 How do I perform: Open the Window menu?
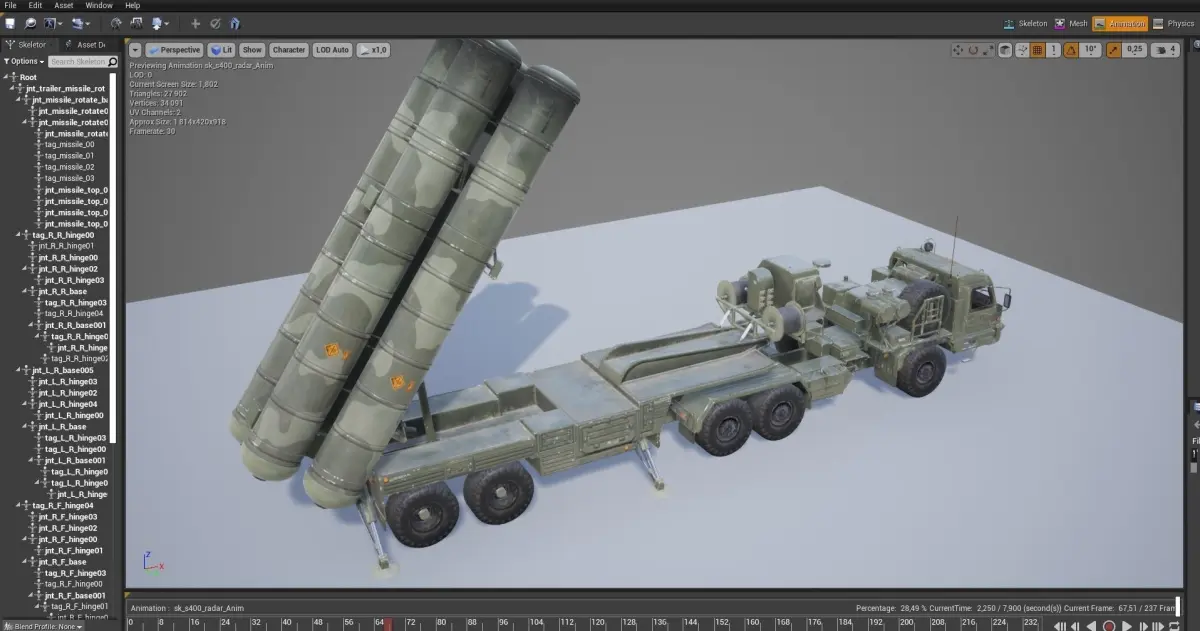pos(99,6)
